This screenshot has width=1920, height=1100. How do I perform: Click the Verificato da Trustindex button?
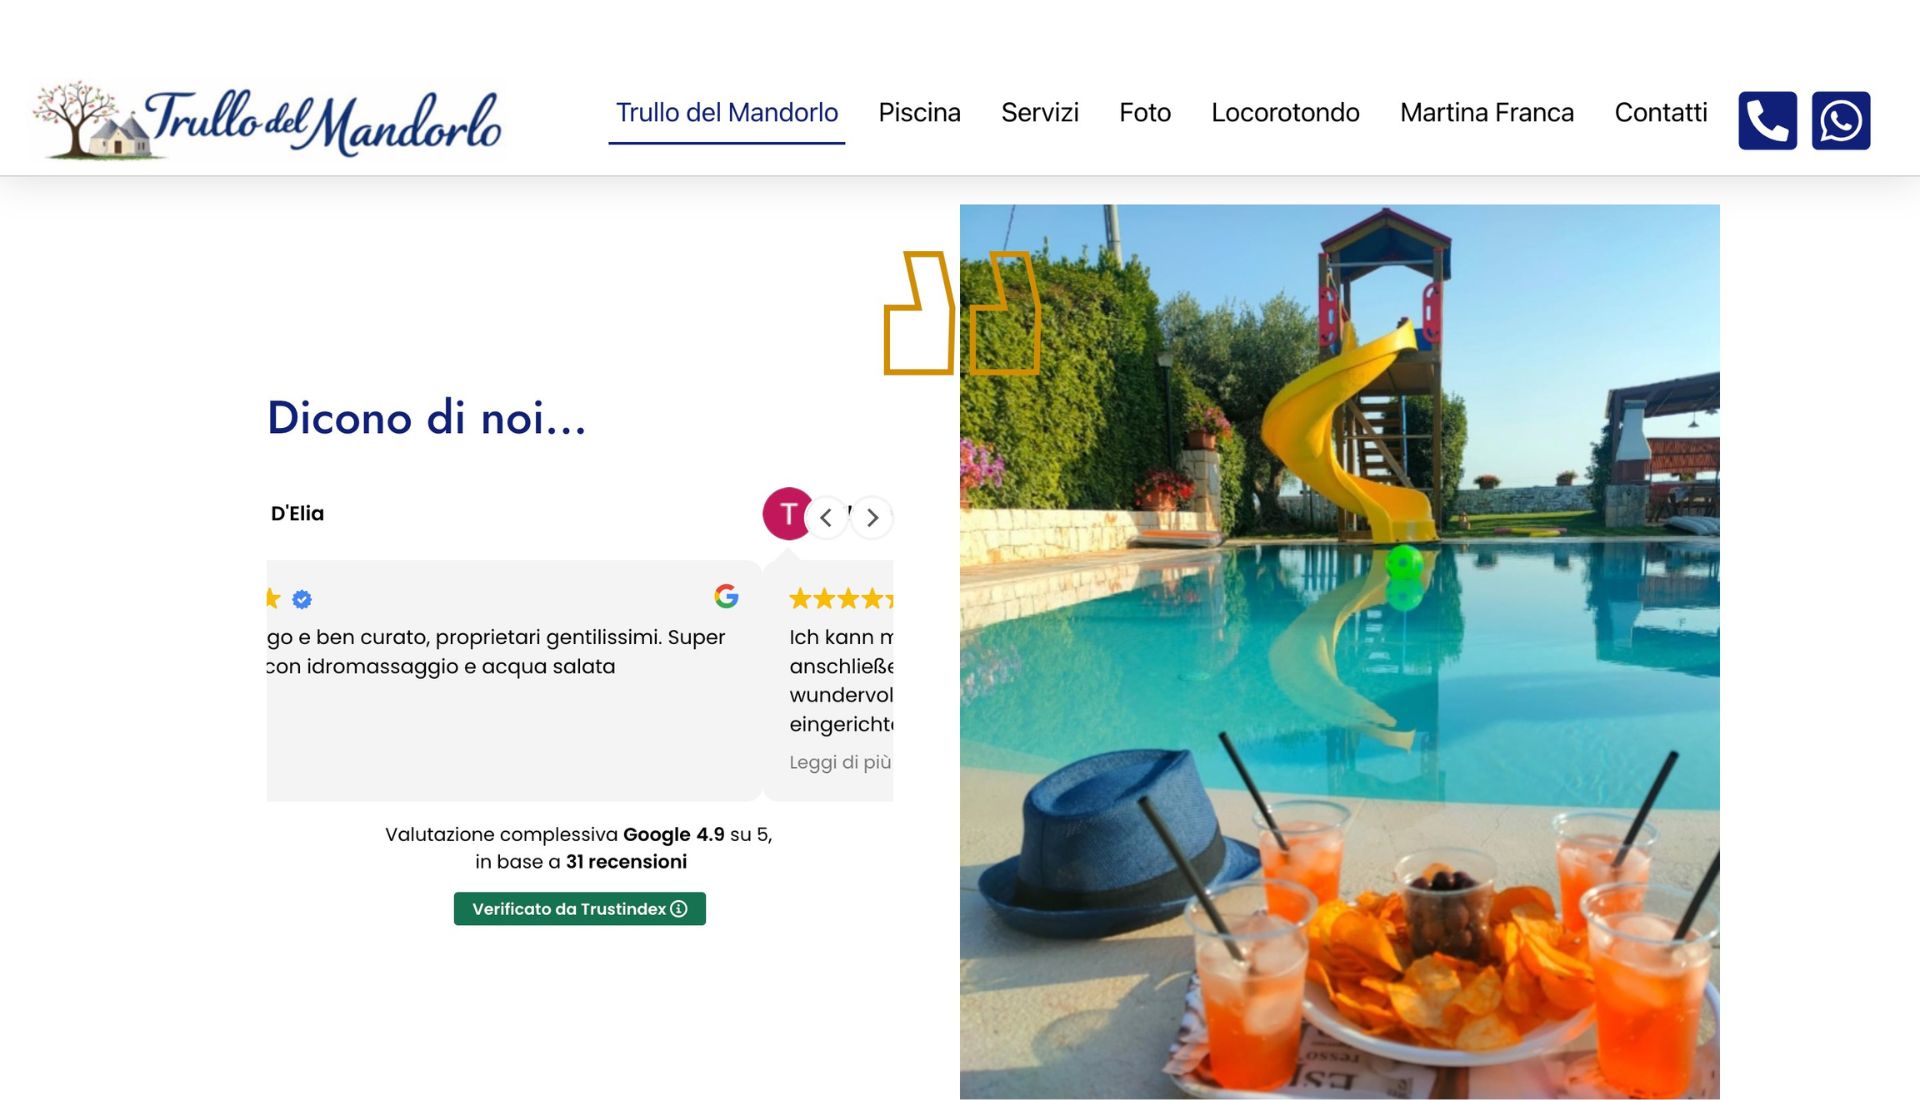580,908
